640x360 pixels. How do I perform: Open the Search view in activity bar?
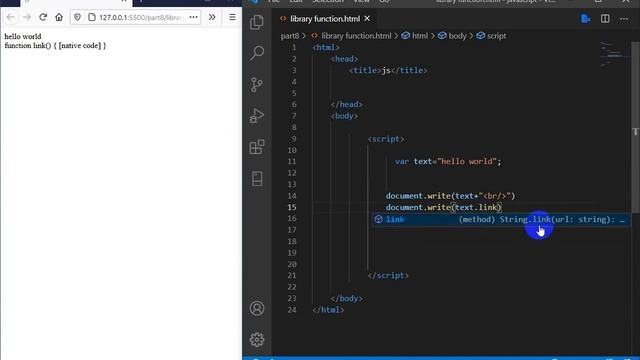tap(257, 53)
